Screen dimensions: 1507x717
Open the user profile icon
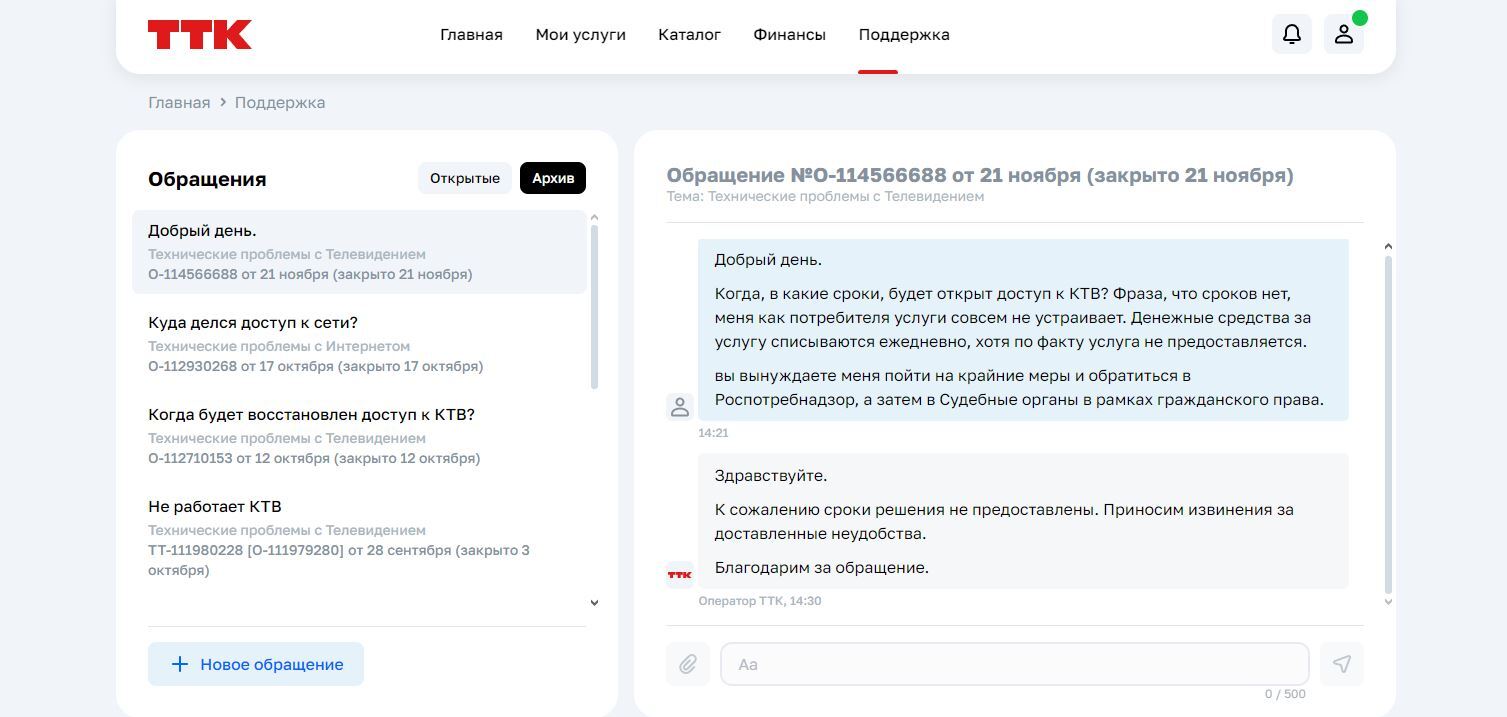[x=1344, y=34]
